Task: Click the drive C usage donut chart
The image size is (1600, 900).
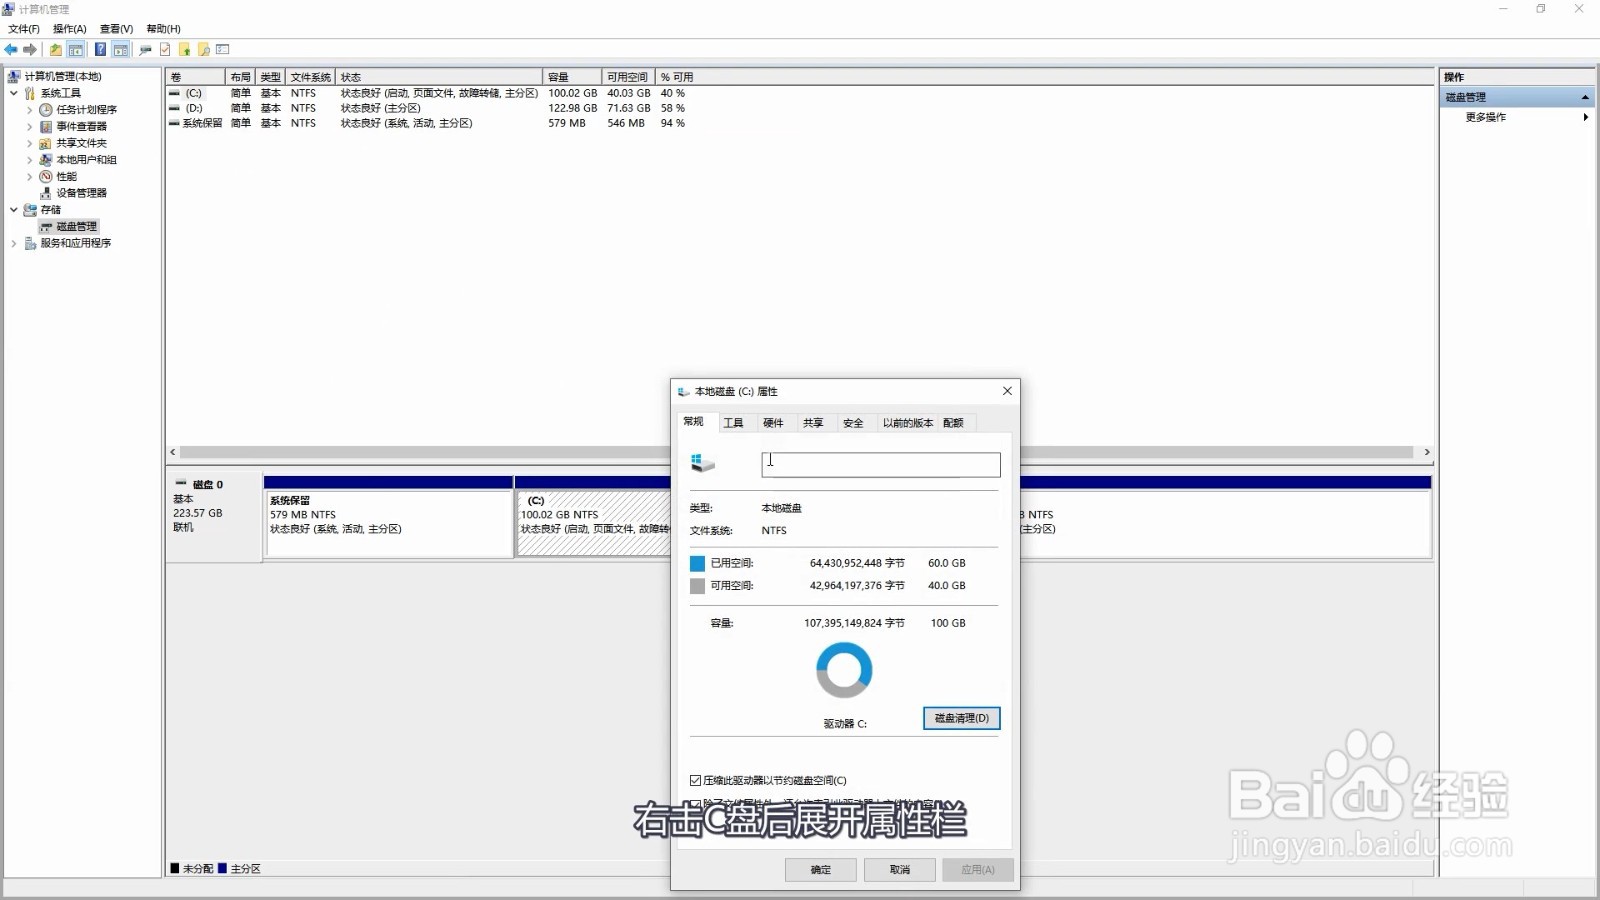Action: pyautogui.click(x=844, y=670)
